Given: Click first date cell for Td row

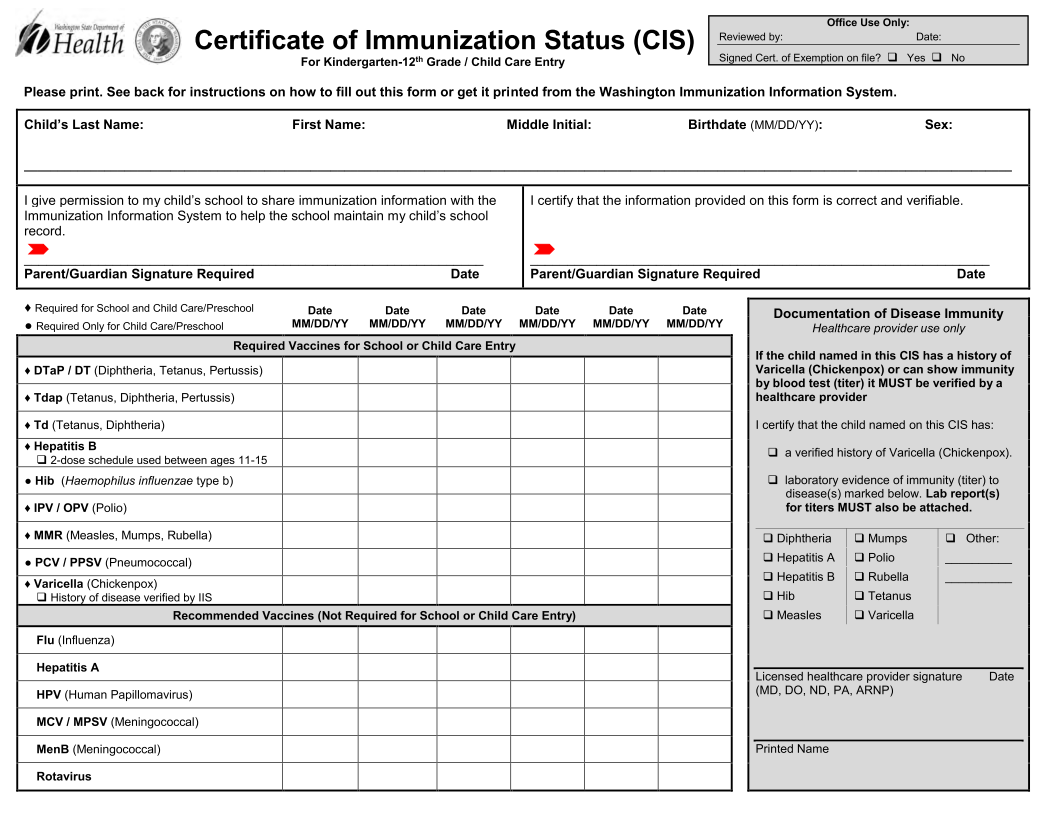Looking at the screenshot, I should pyautogui.click(x=320, y=425).
